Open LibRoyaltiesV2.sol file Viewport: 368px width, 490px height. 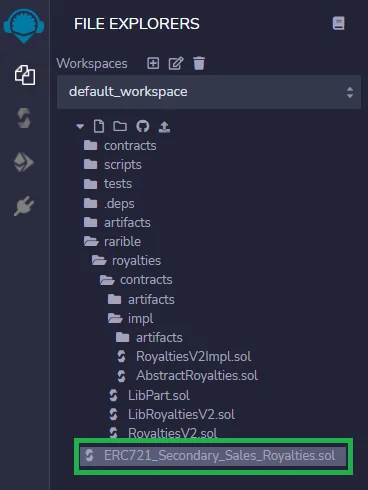tap(181, 414)
